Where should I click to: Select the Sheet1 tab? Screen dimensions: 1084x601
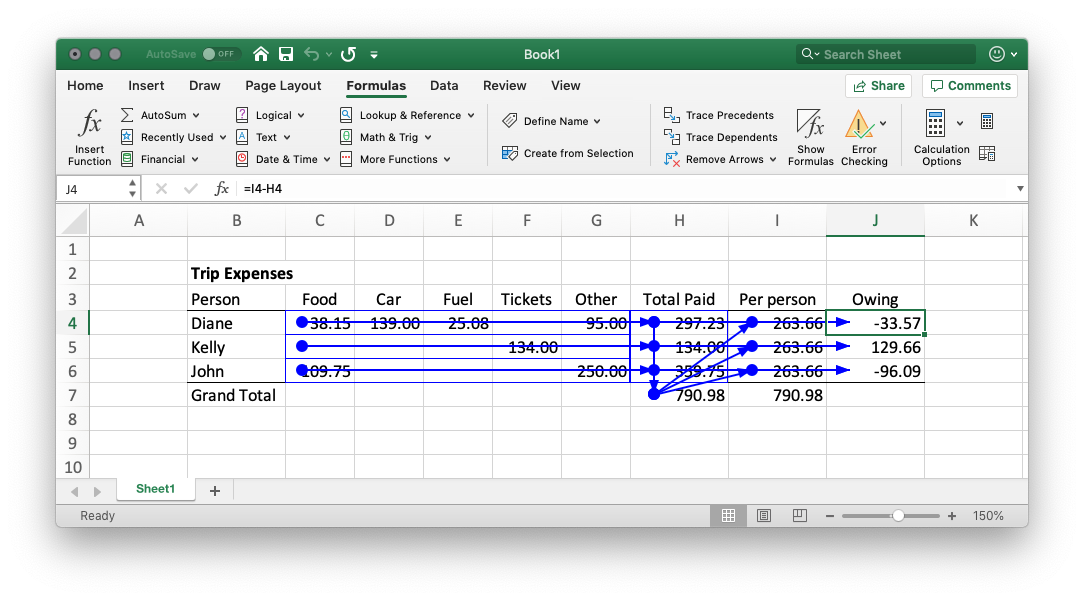(x=156, y=489)
